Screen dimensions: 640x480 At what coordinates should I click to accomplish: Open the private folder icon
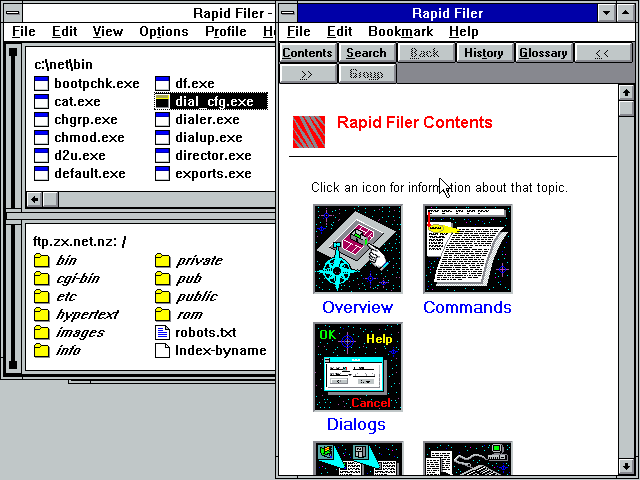point(162,260)
